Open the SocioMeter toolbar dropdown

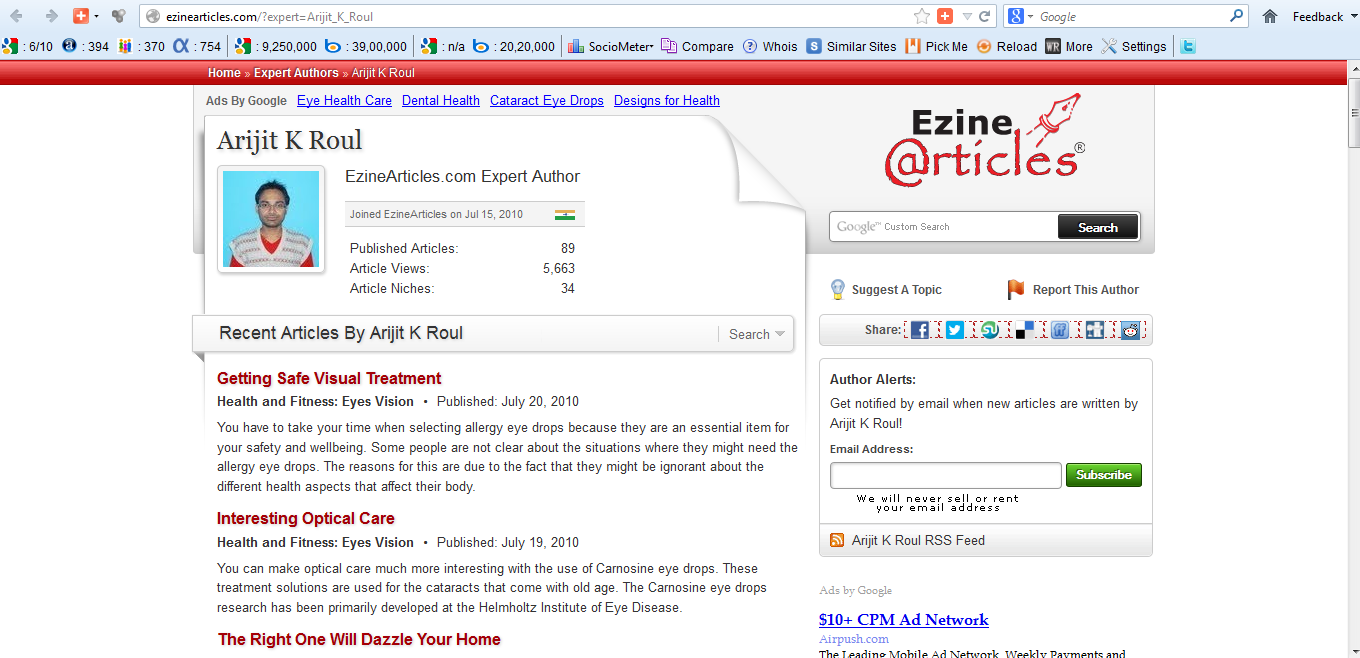click(610, 46)
